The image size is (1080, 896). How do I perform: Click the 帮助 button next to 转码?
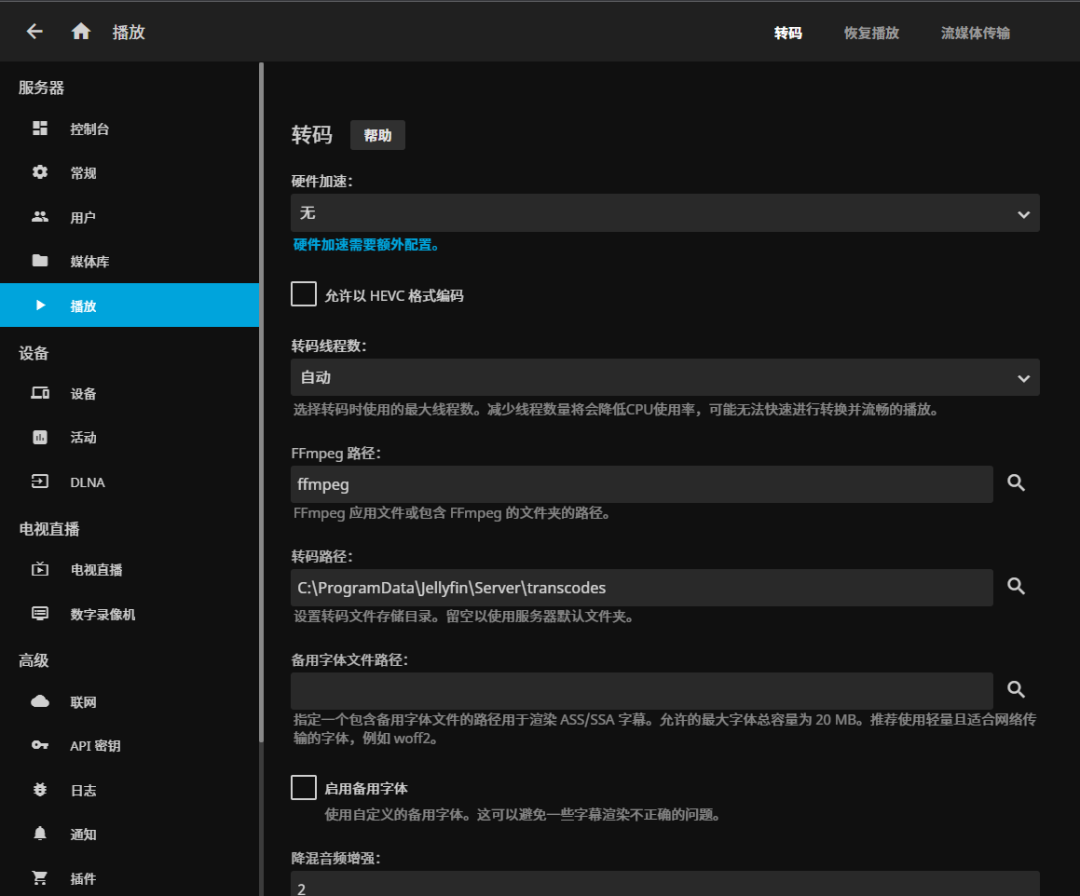click(x=377, y=135)
